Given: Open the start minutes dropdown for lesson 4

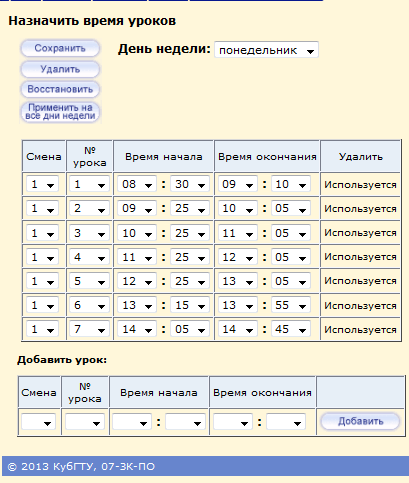Looking at the screenshot, I should (x=190, y=257).
